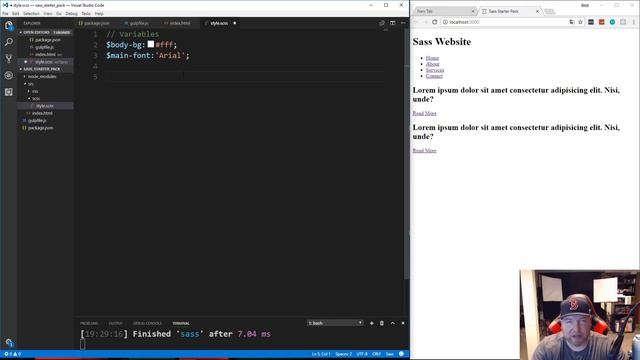Kill the terminal with trash icon
This screenshot has height=360, width=640.
382,323
